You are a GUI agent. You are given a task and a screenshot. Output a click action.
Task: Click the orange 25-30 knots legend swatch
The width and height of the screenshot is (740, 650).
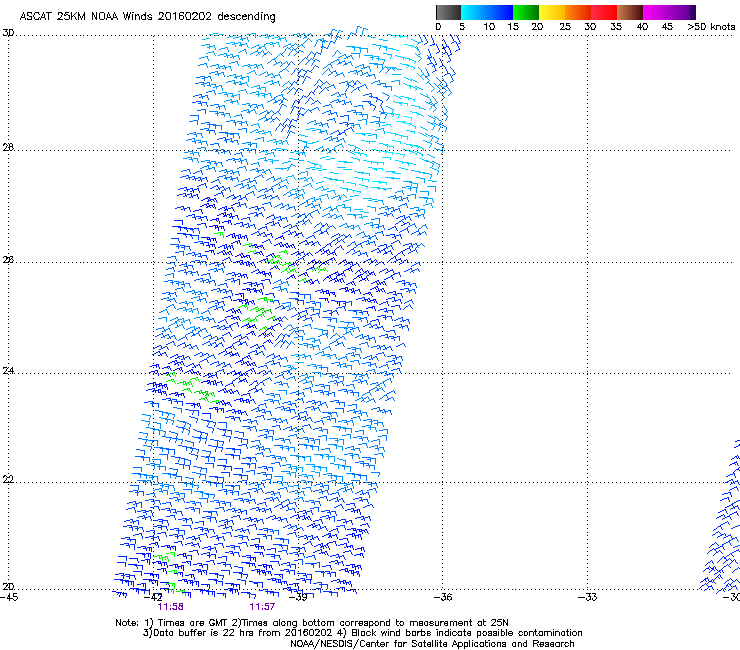[578, 12]
